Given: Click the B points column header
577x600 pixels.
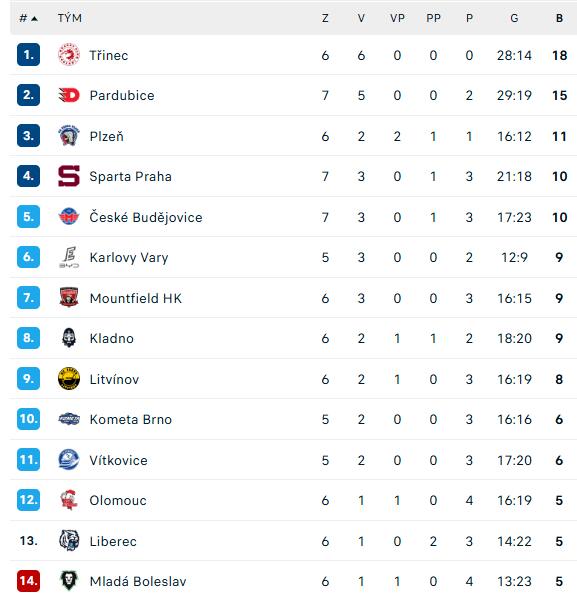Looking at the screenshot, I should click(x=559, y=18).
